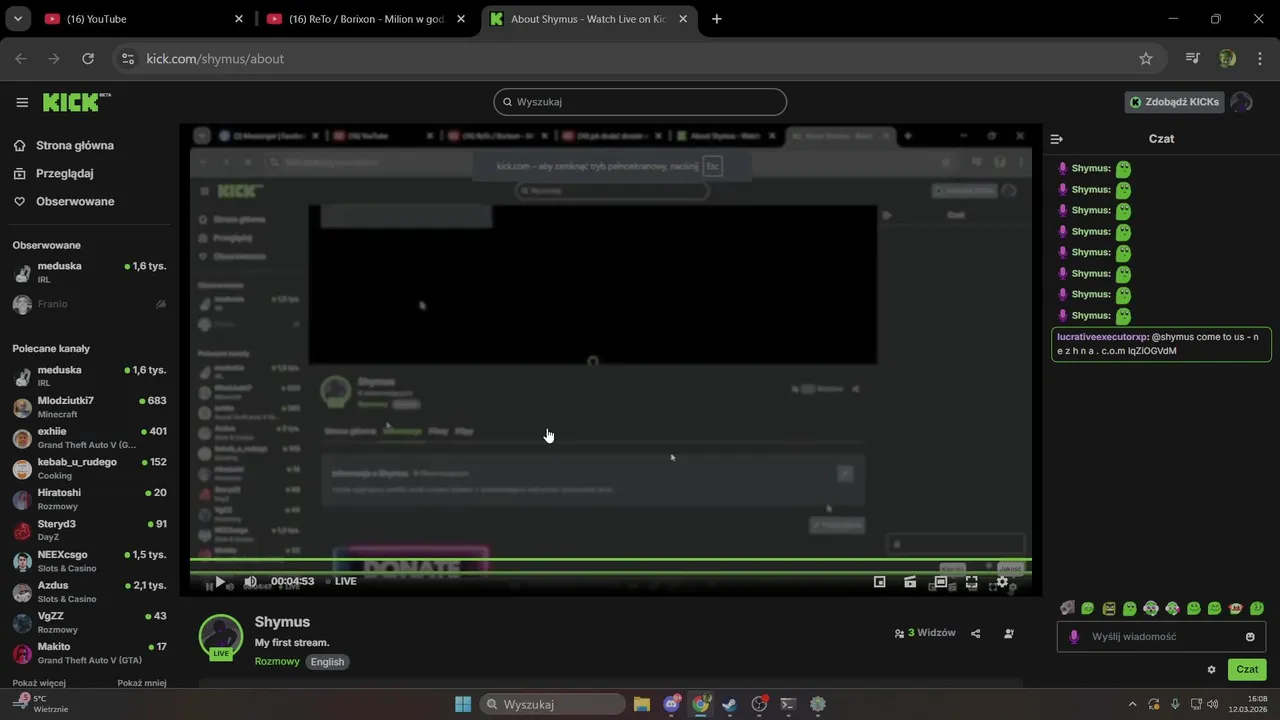
Task: Open exhiie recommended channel
Action: coord(89,438)
